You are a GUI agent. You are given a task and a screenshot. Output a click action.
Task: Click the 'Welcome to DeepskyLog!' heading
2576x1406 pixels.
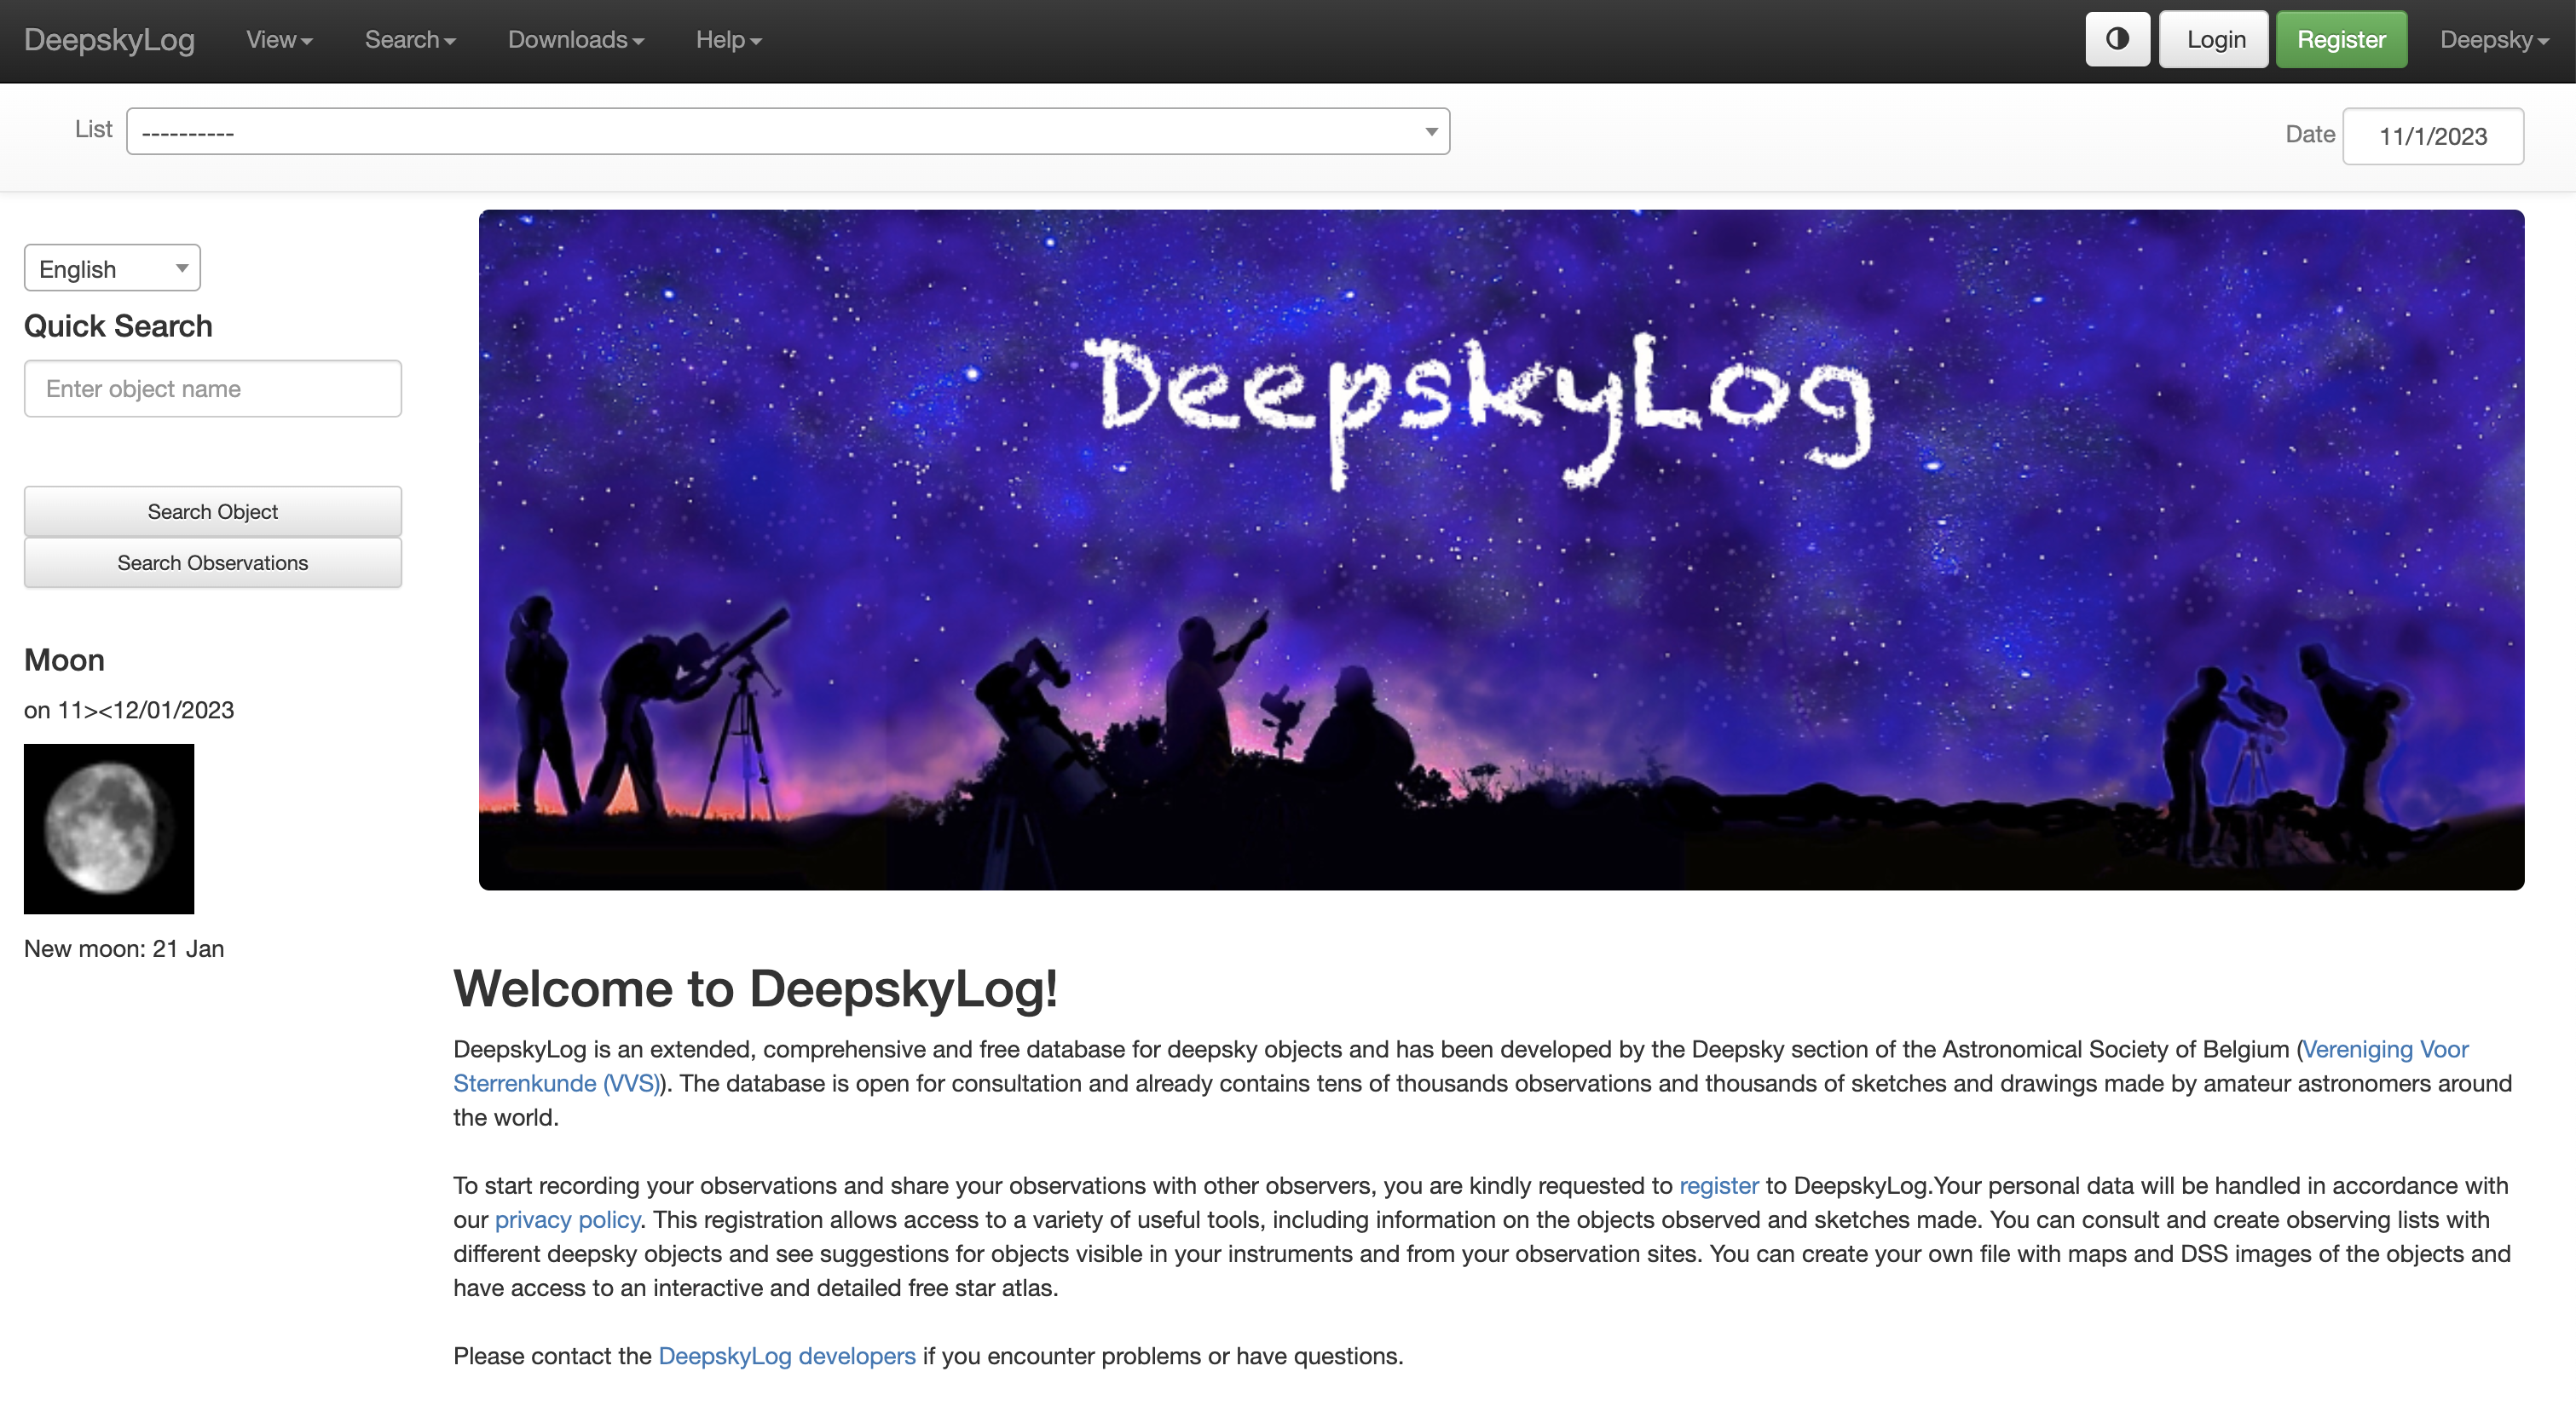755,988
